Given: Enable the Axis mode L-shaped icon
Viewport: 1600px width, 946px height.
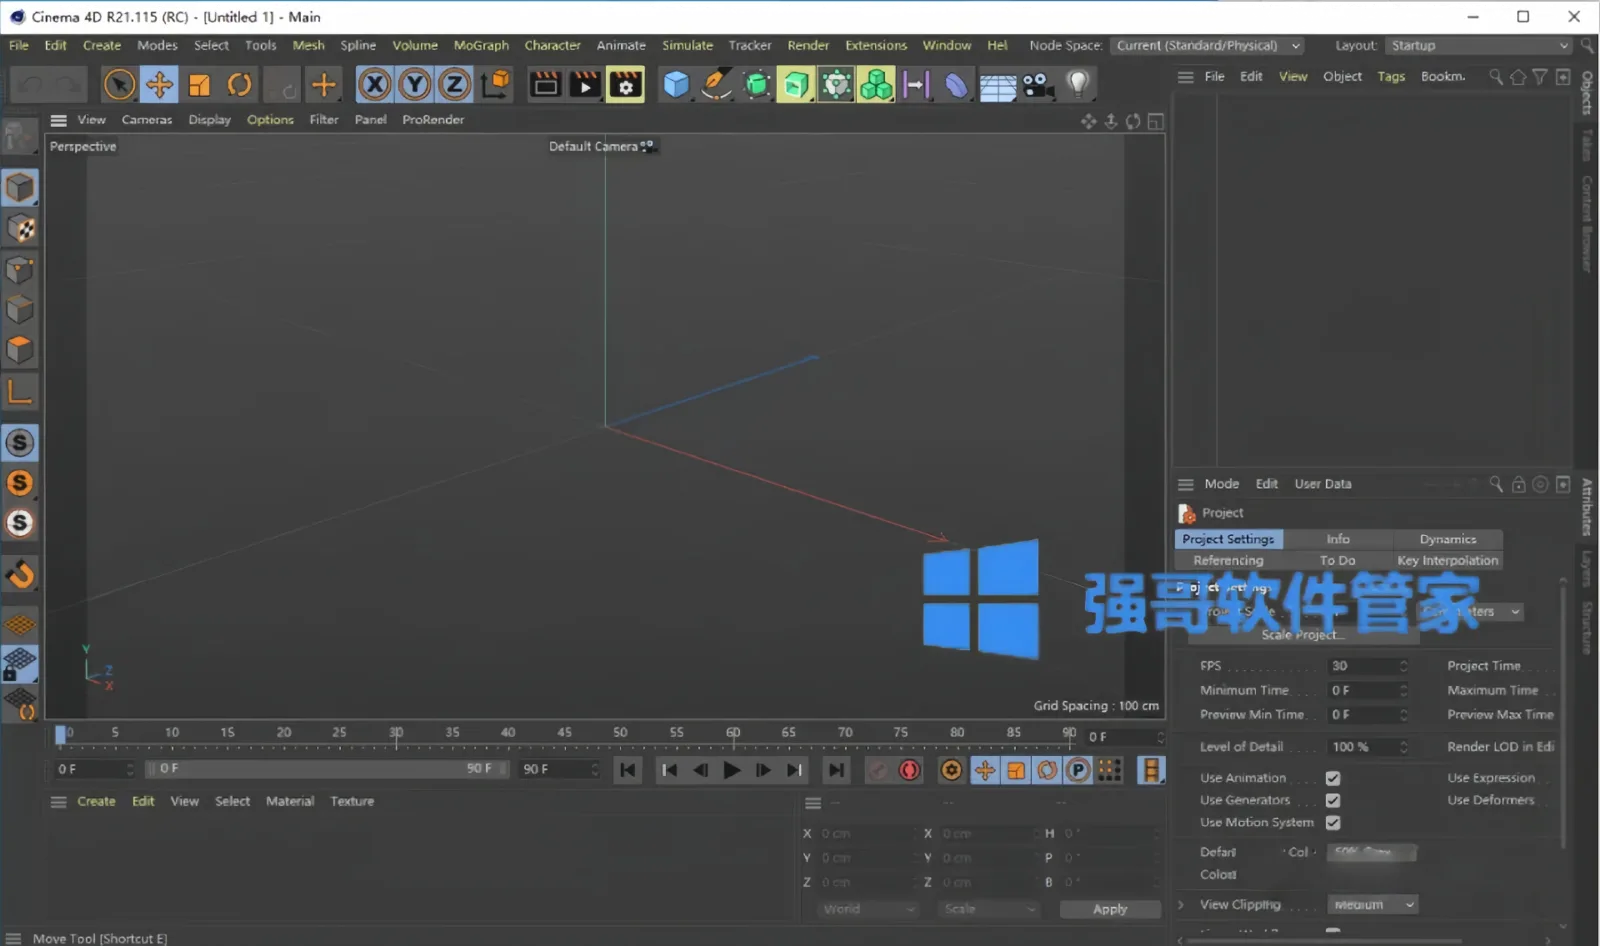Looking at the screenshot, I should click(x=20, y=391).
